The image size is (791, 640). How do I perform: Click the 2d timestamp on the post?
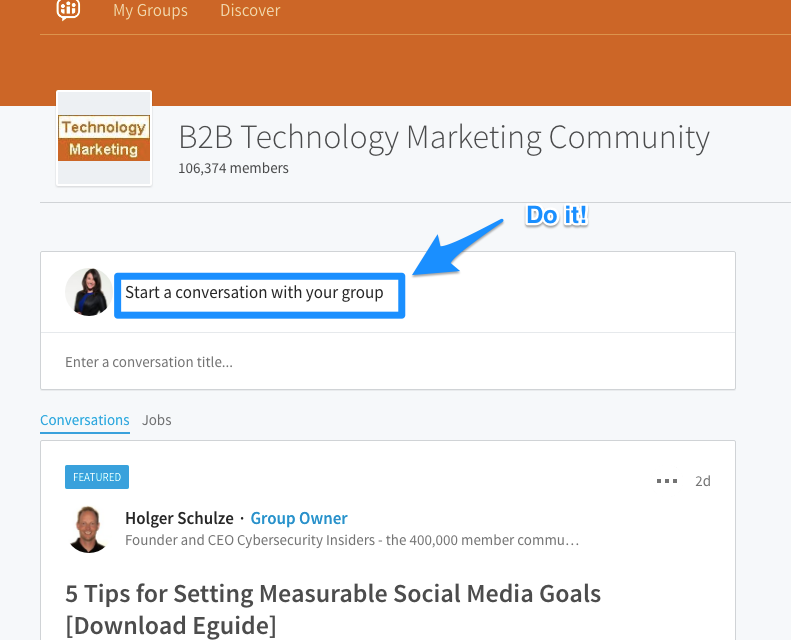pyautogui.click(x=703, y=481)
